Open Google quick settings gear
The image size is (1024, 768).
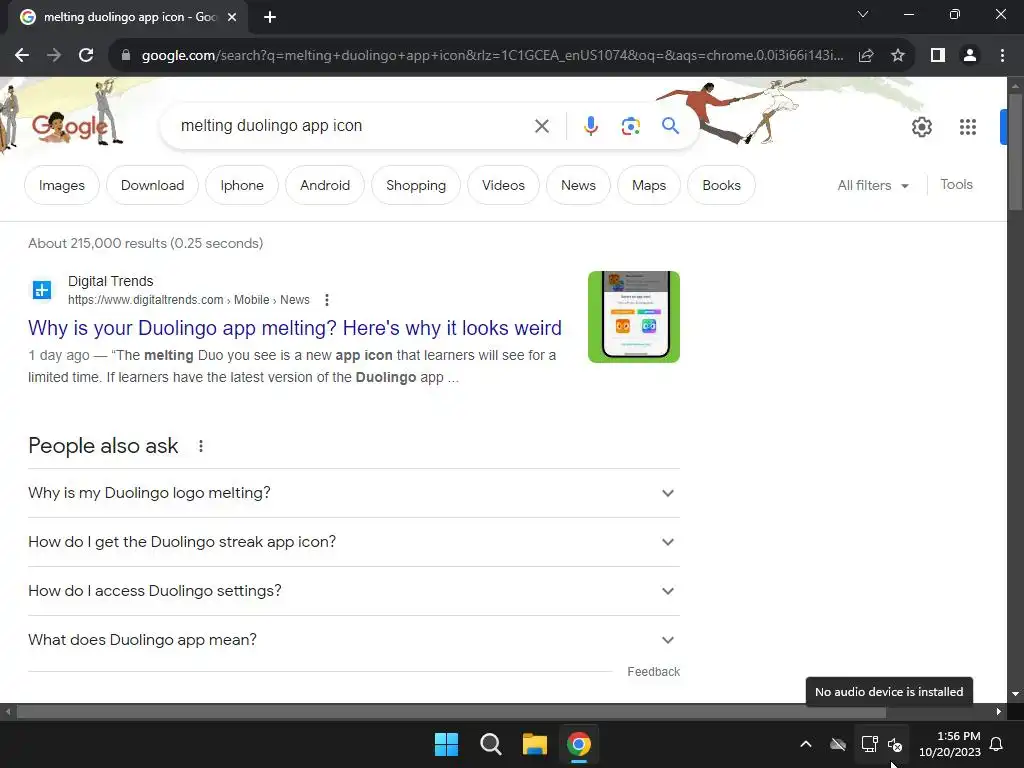click(921, 127)
